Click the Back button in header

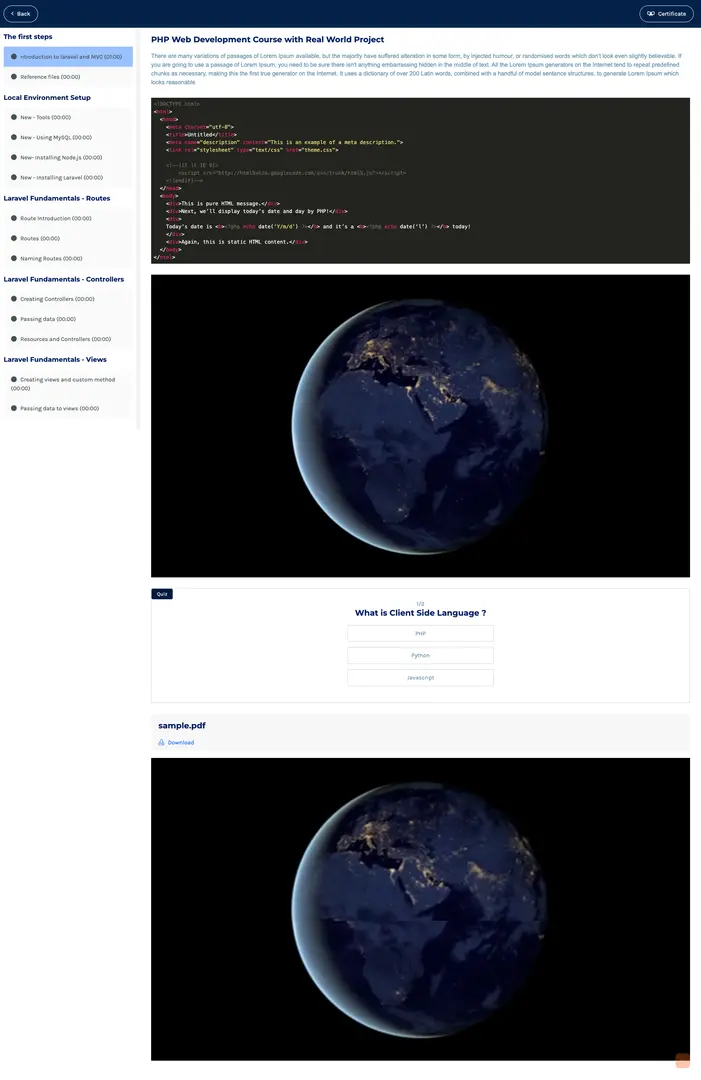click(20, 14)
